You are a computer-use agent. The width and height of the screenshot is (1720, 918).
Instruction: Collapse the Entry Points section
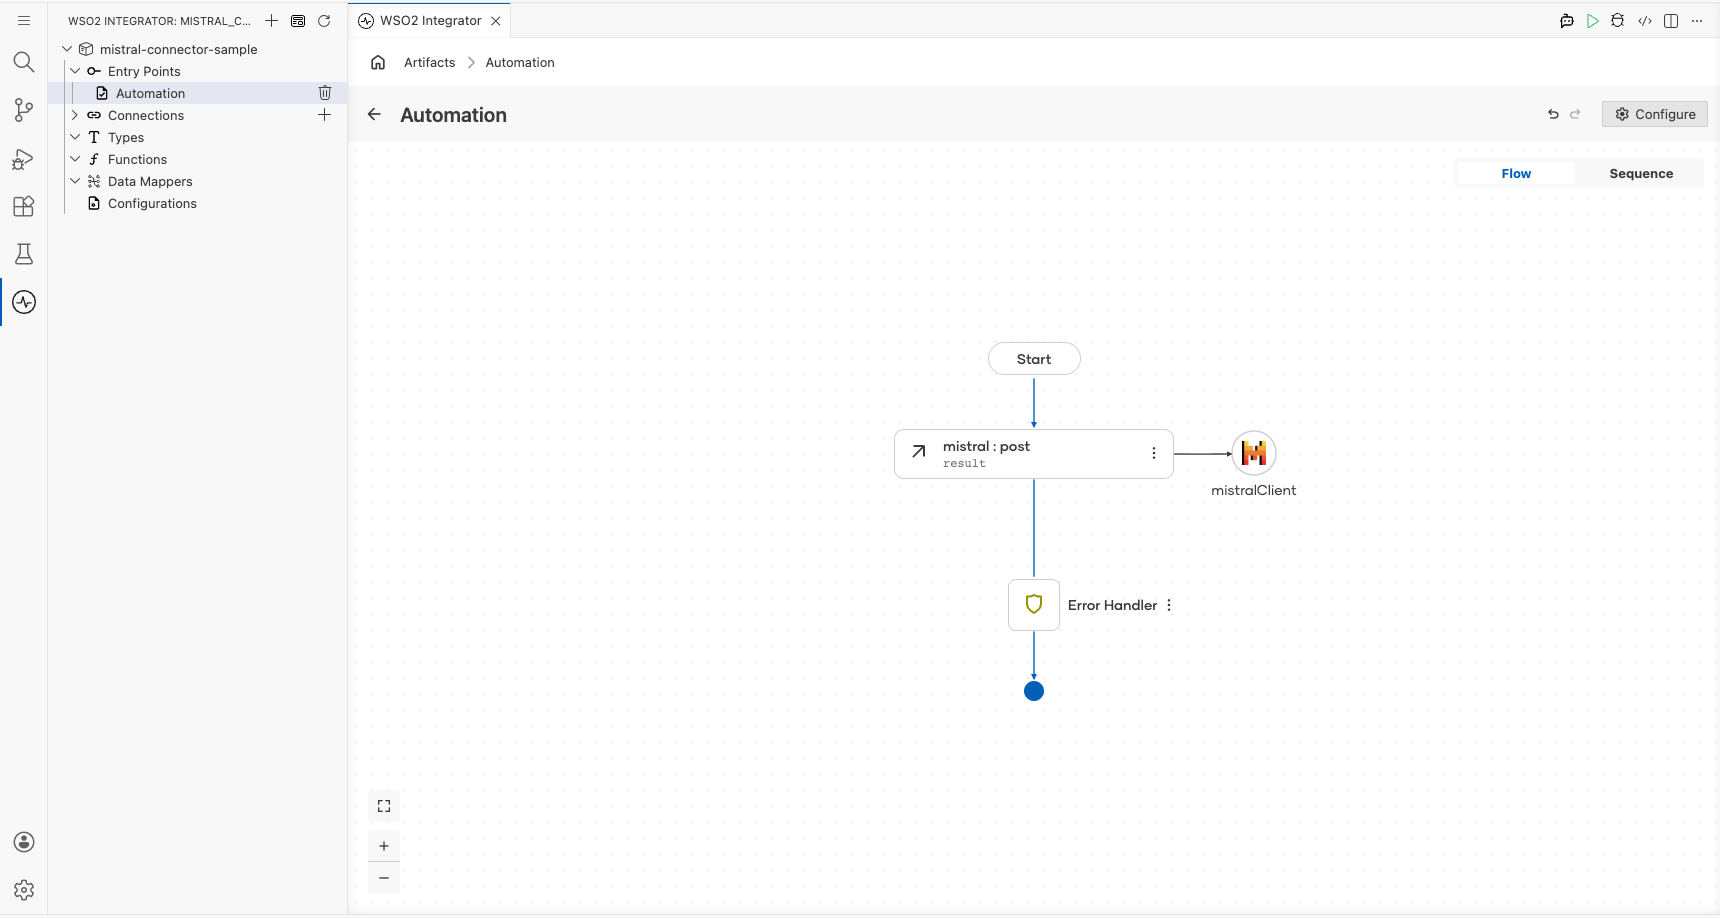point(75,71)
